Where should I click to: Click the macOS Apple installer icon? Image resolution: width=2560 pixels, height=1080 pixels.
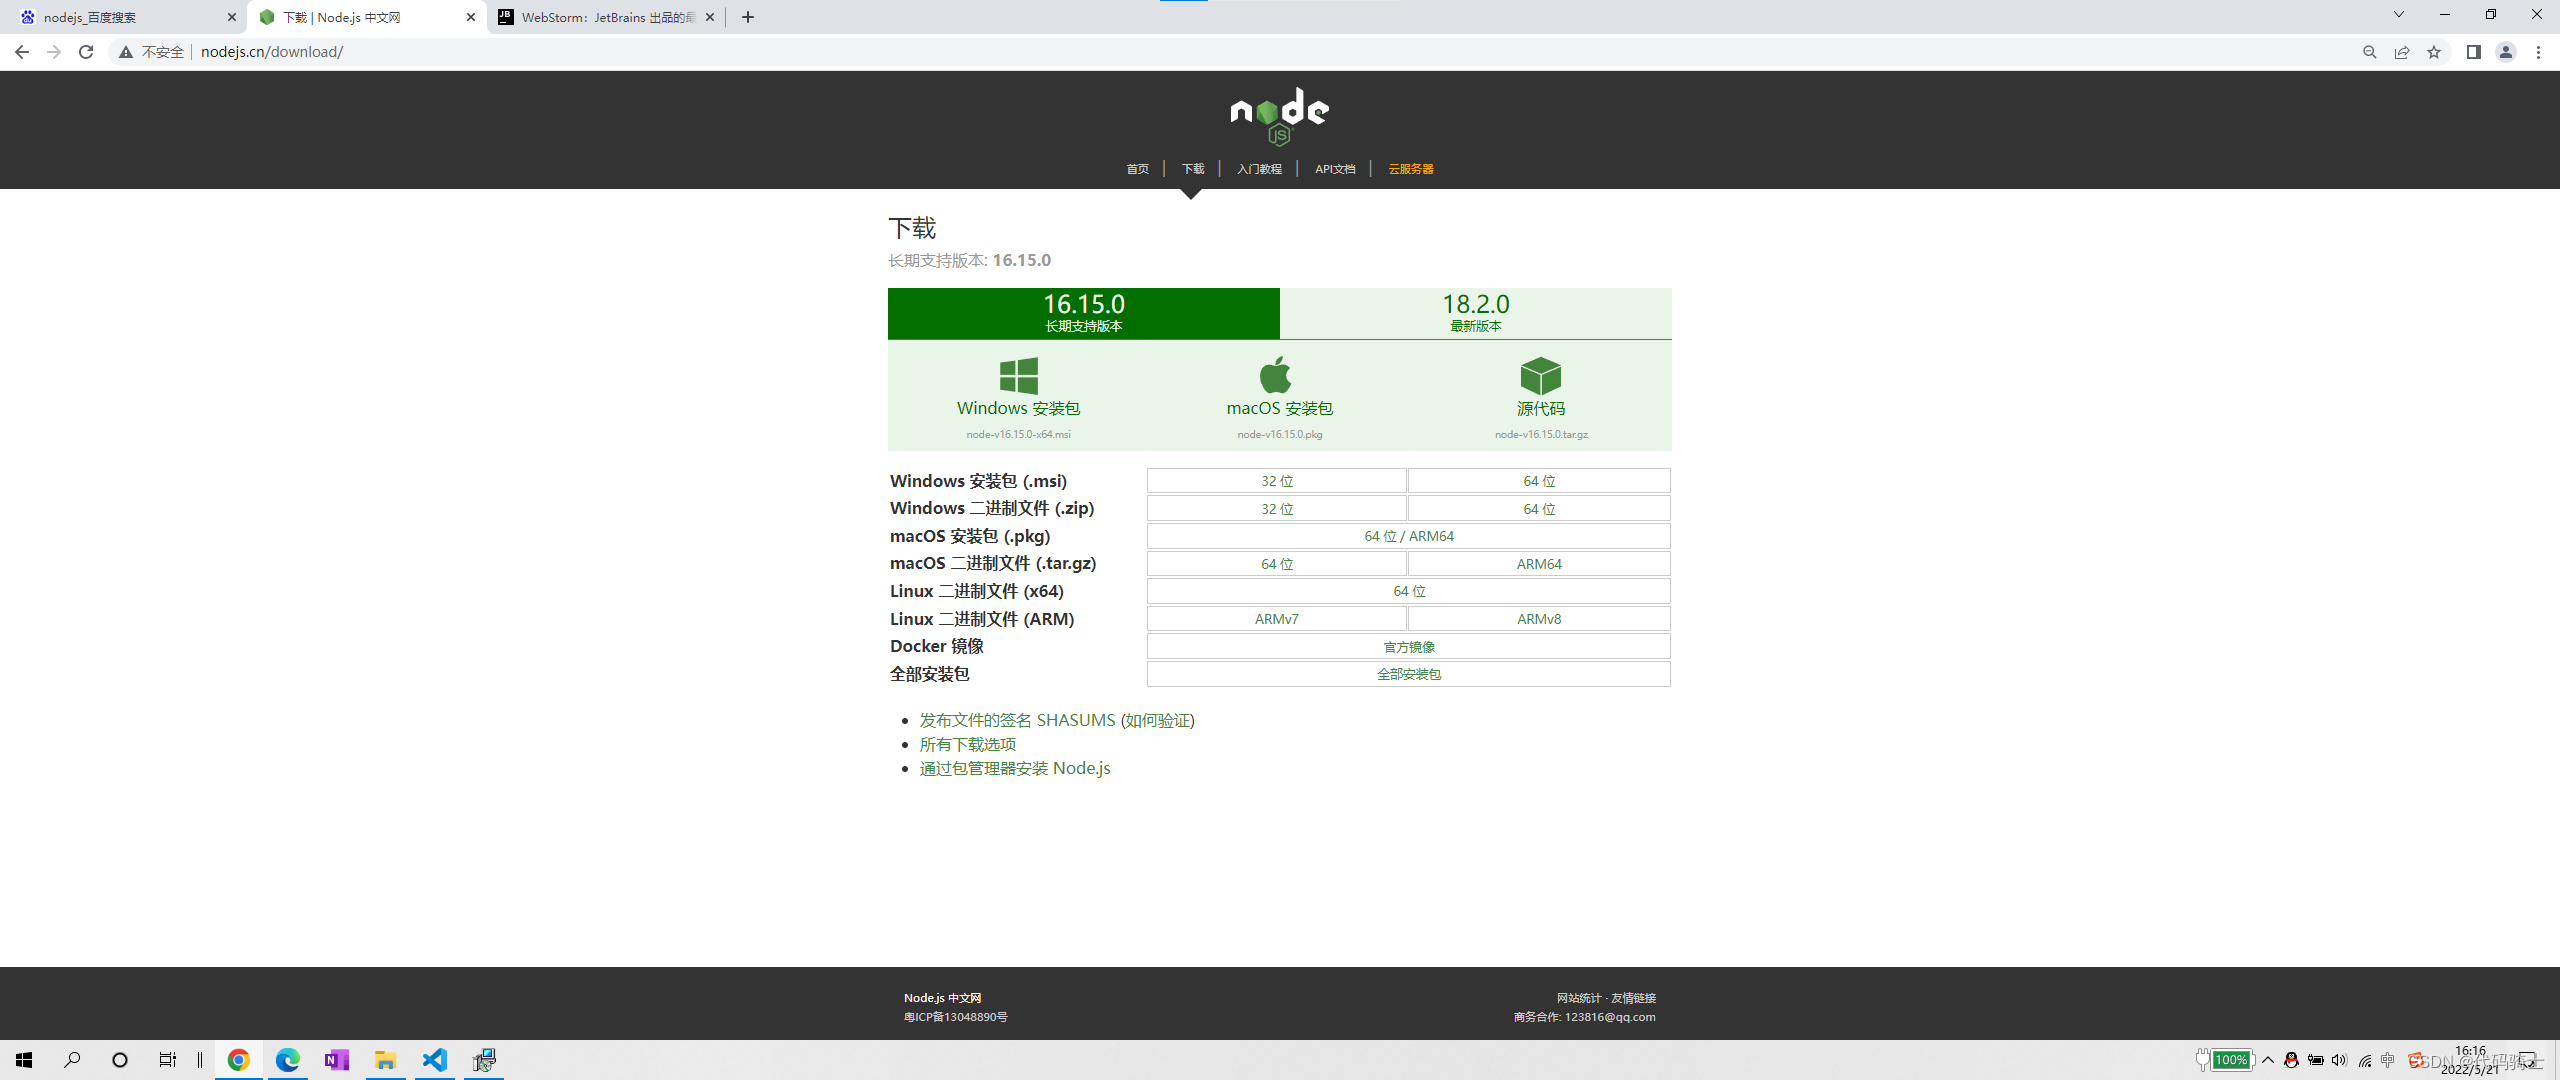[x=1275, y=375]
